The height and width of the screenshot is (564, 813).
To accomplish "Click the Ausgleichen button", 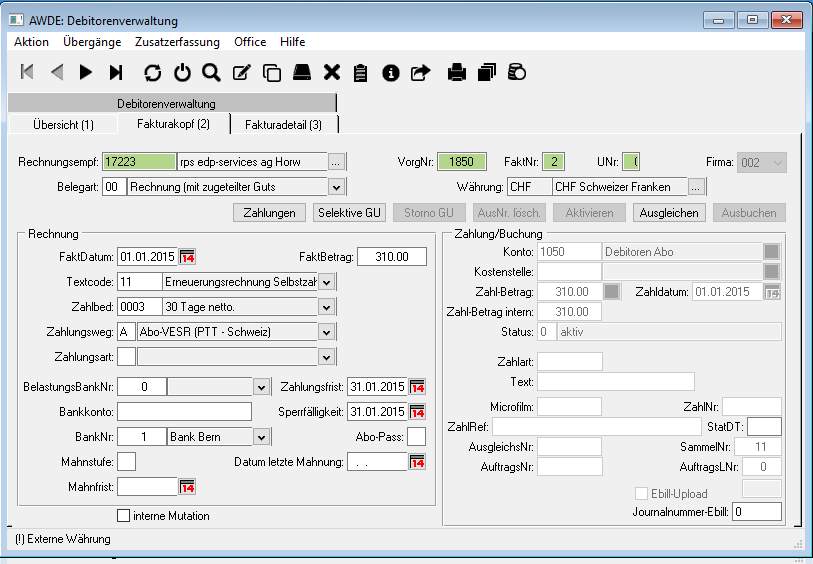I will [x=670, y=213].
